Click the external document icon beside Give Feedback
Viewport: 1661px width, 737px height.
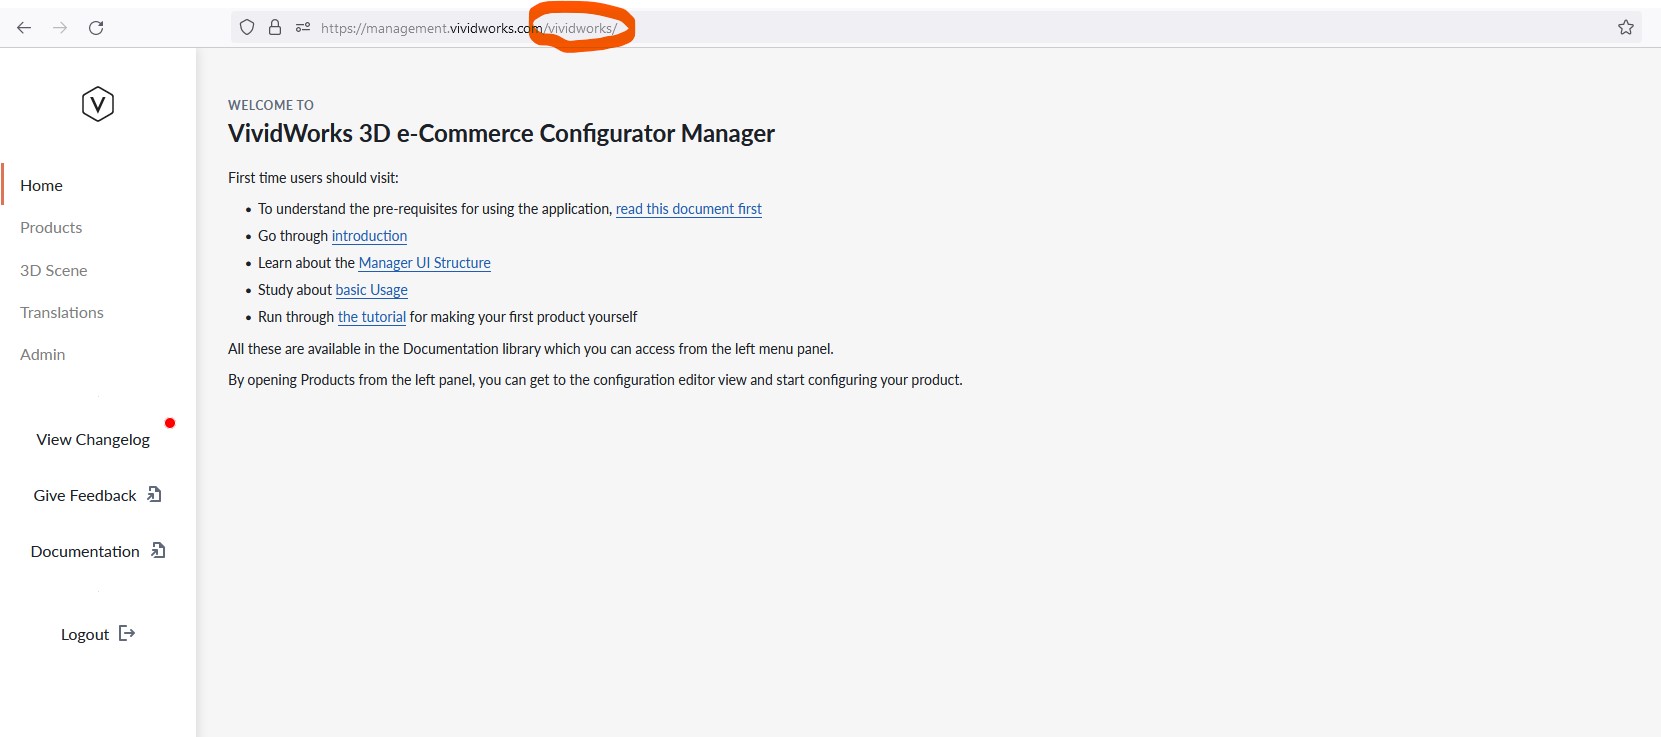tap(154, 494)
